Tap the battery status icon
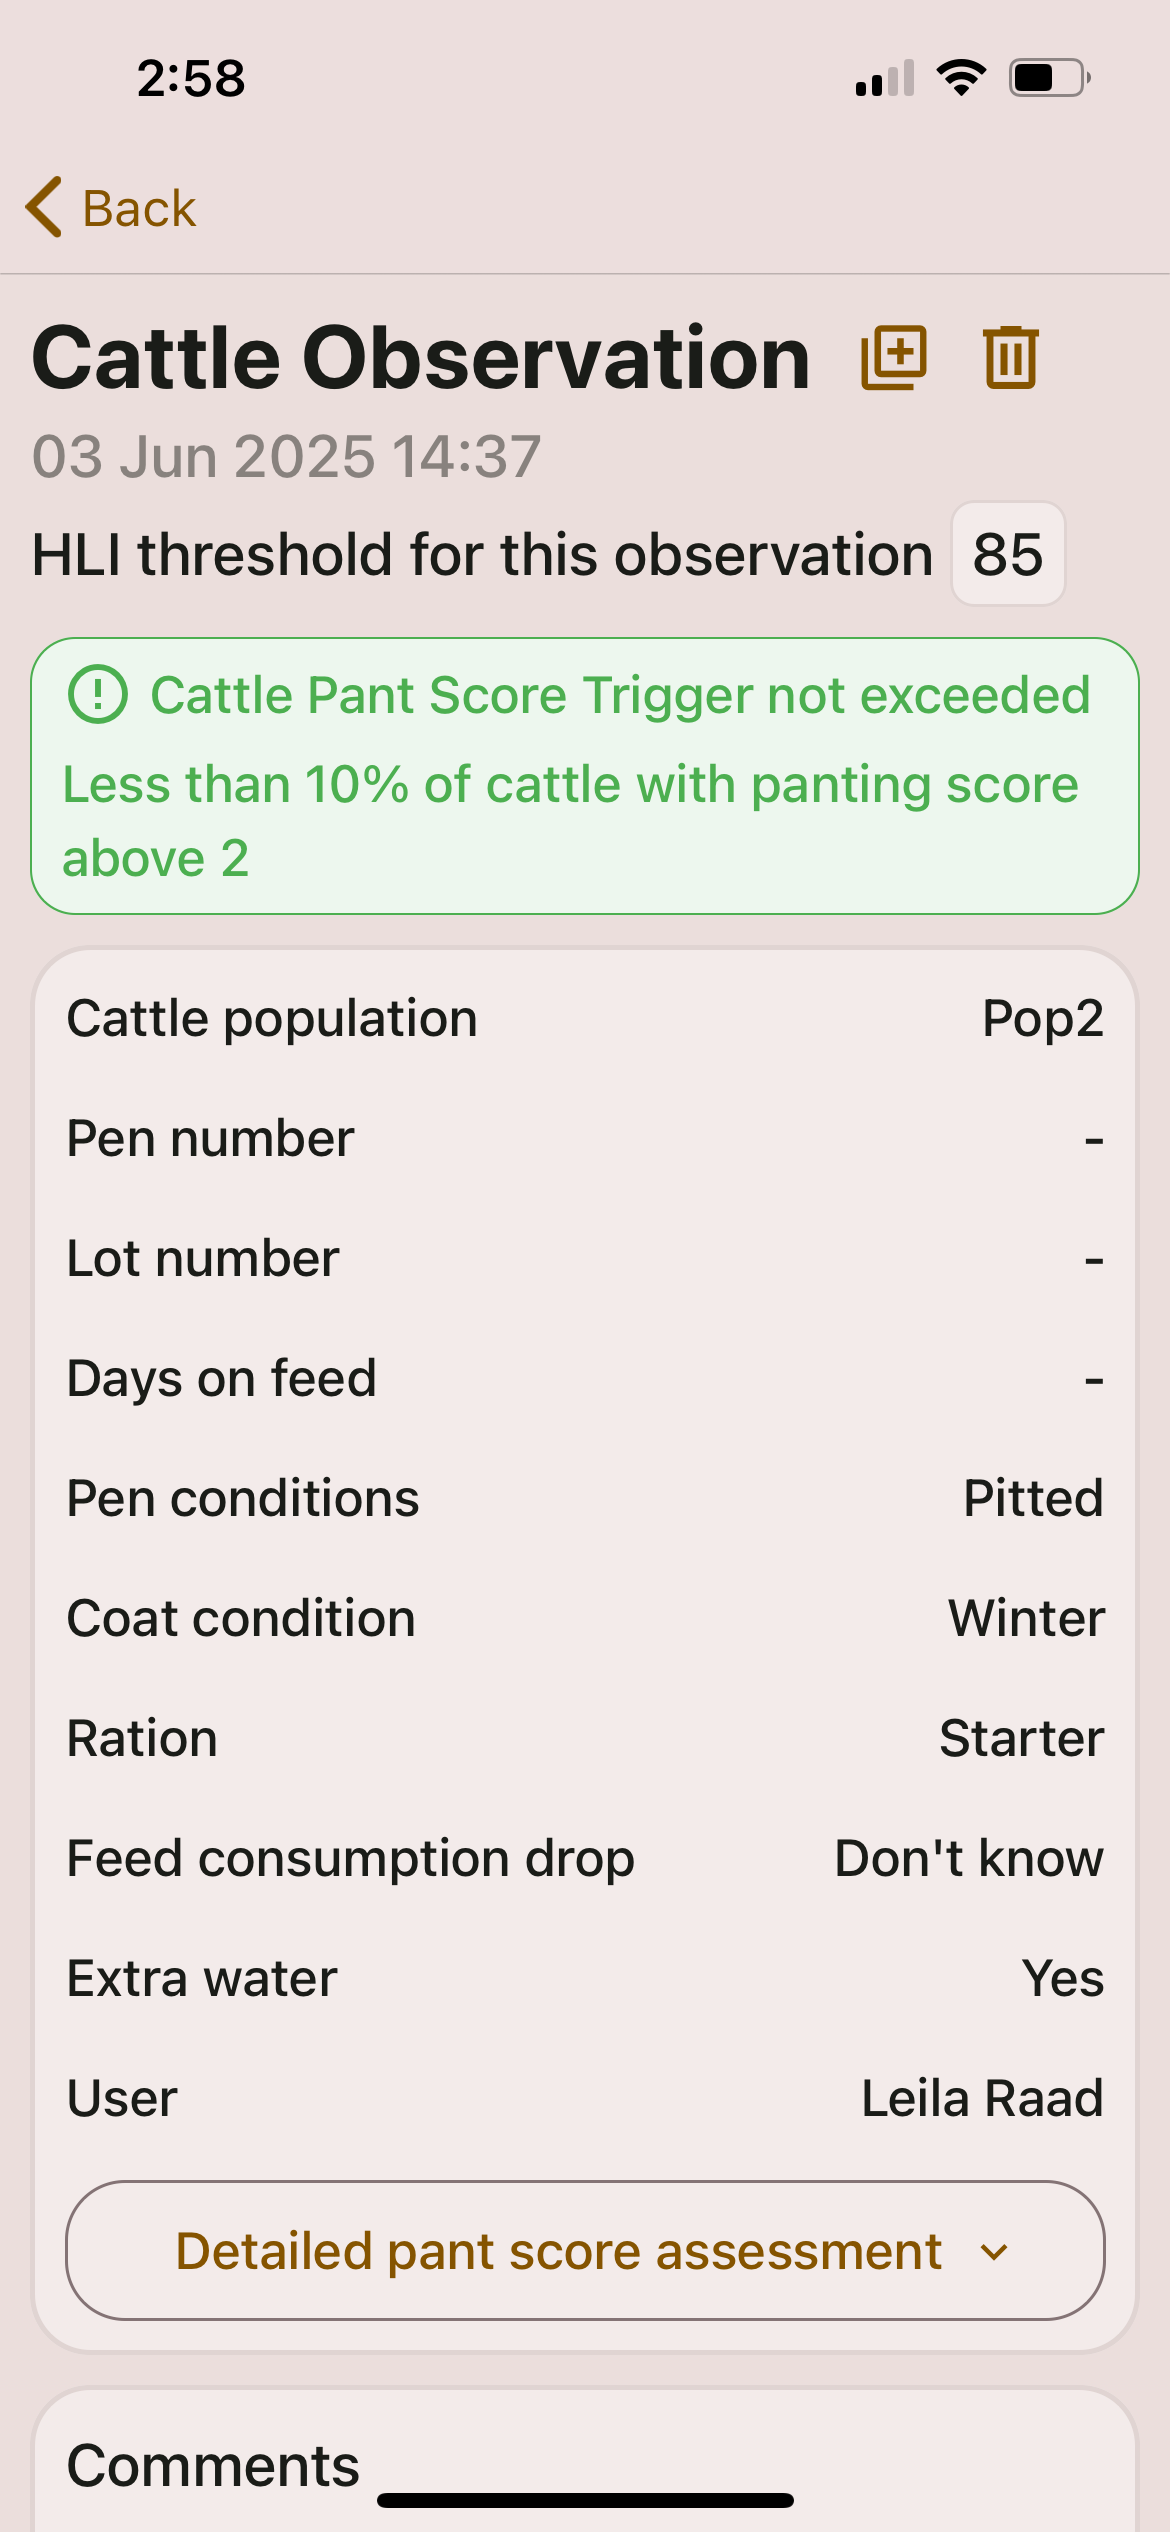 pyautogui.click(x=1049, y=78)
